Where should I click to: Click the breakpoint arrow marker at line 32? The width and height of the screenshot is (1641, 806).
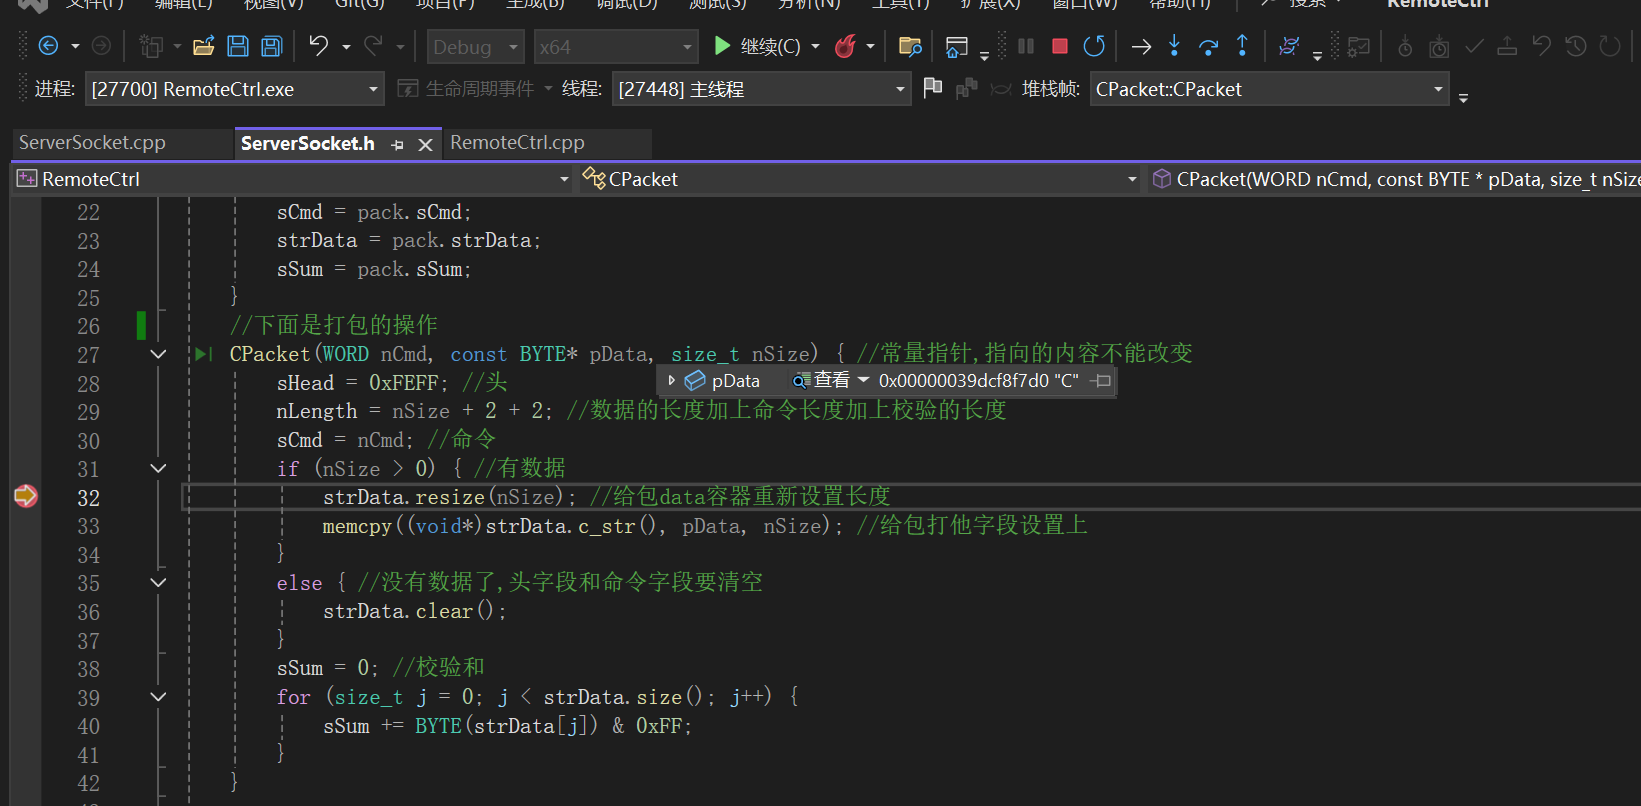(25, 496)
